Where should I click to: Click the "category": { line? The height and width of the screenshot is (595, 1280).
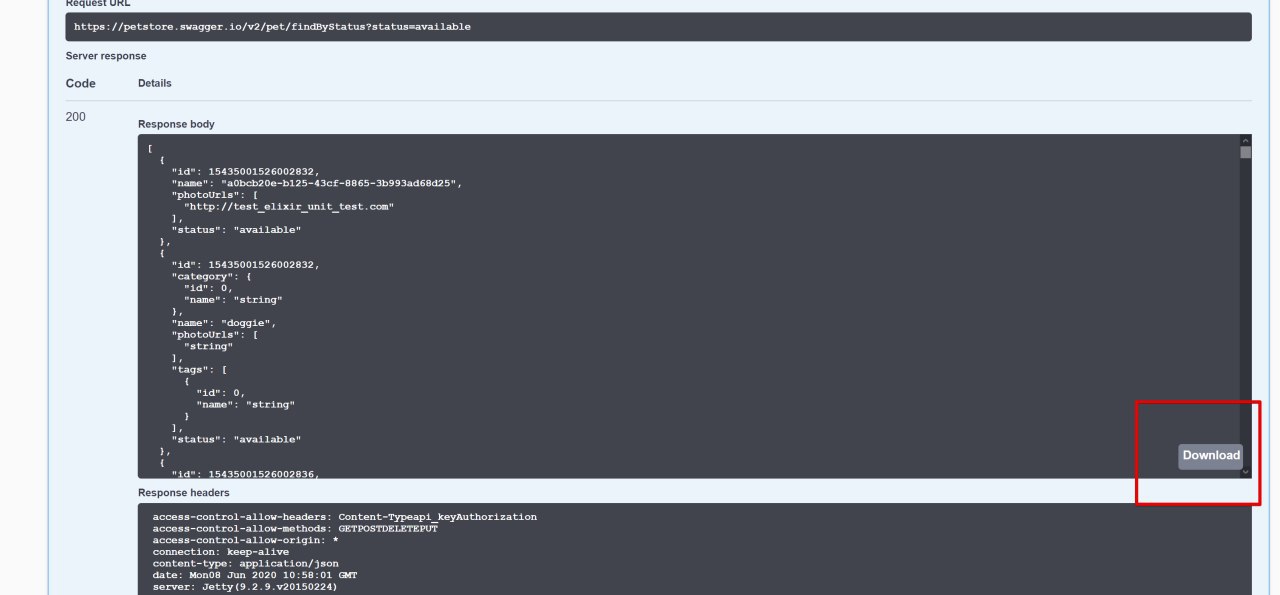(212, 276)
